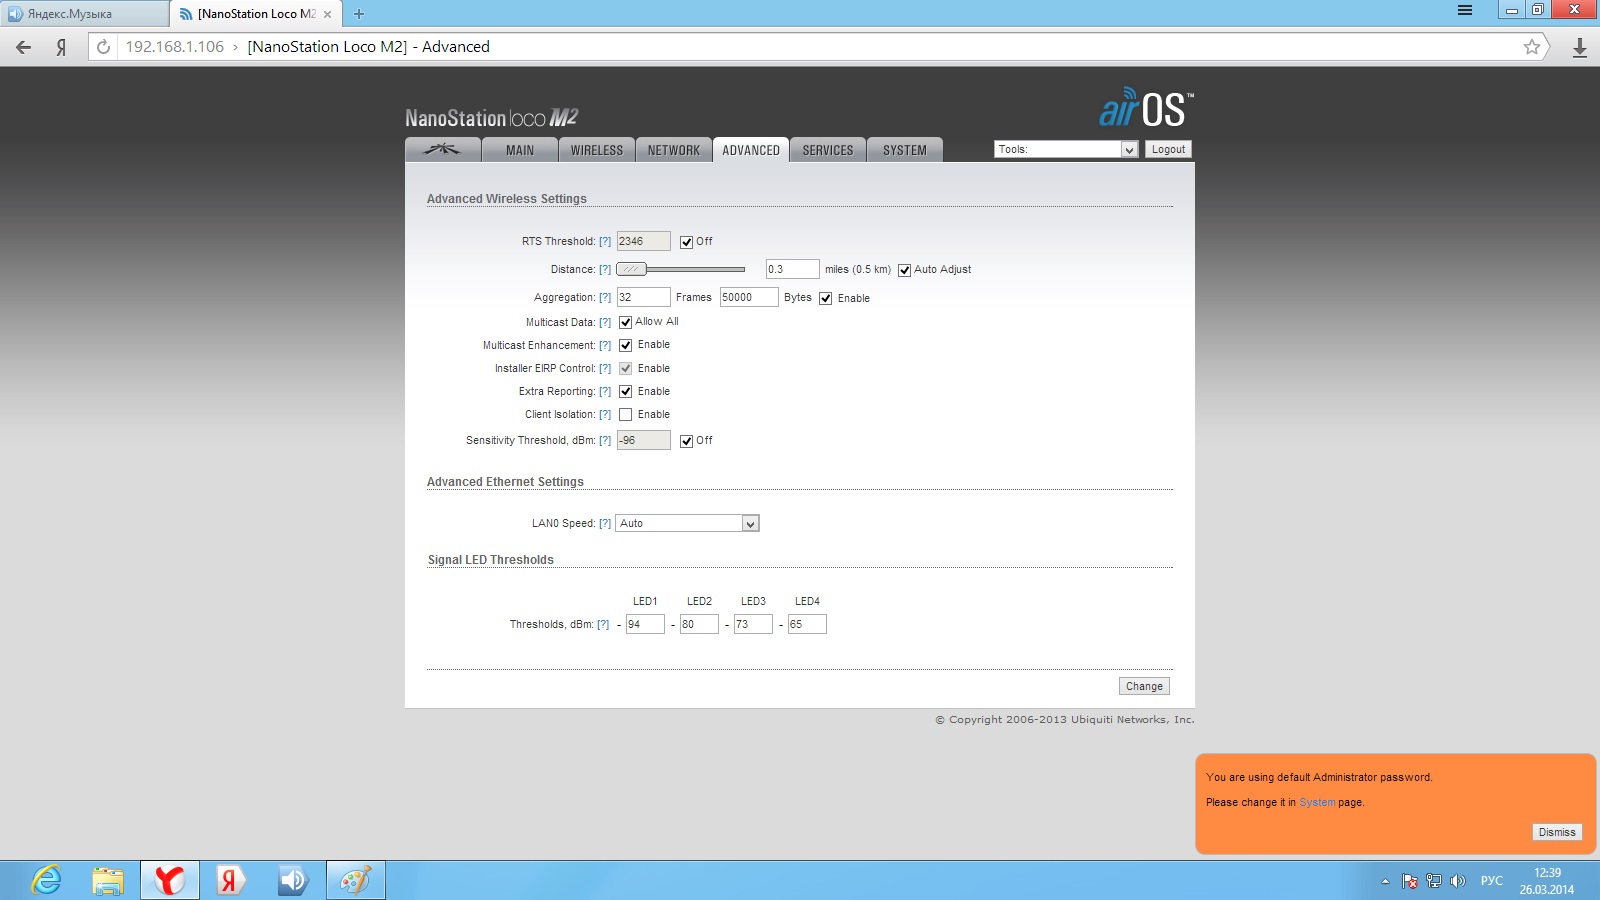Image resolution: width=1600 pixels, height=900 pixels.
Task: Open the speaker app in taskbar
Action: (293, 880)
